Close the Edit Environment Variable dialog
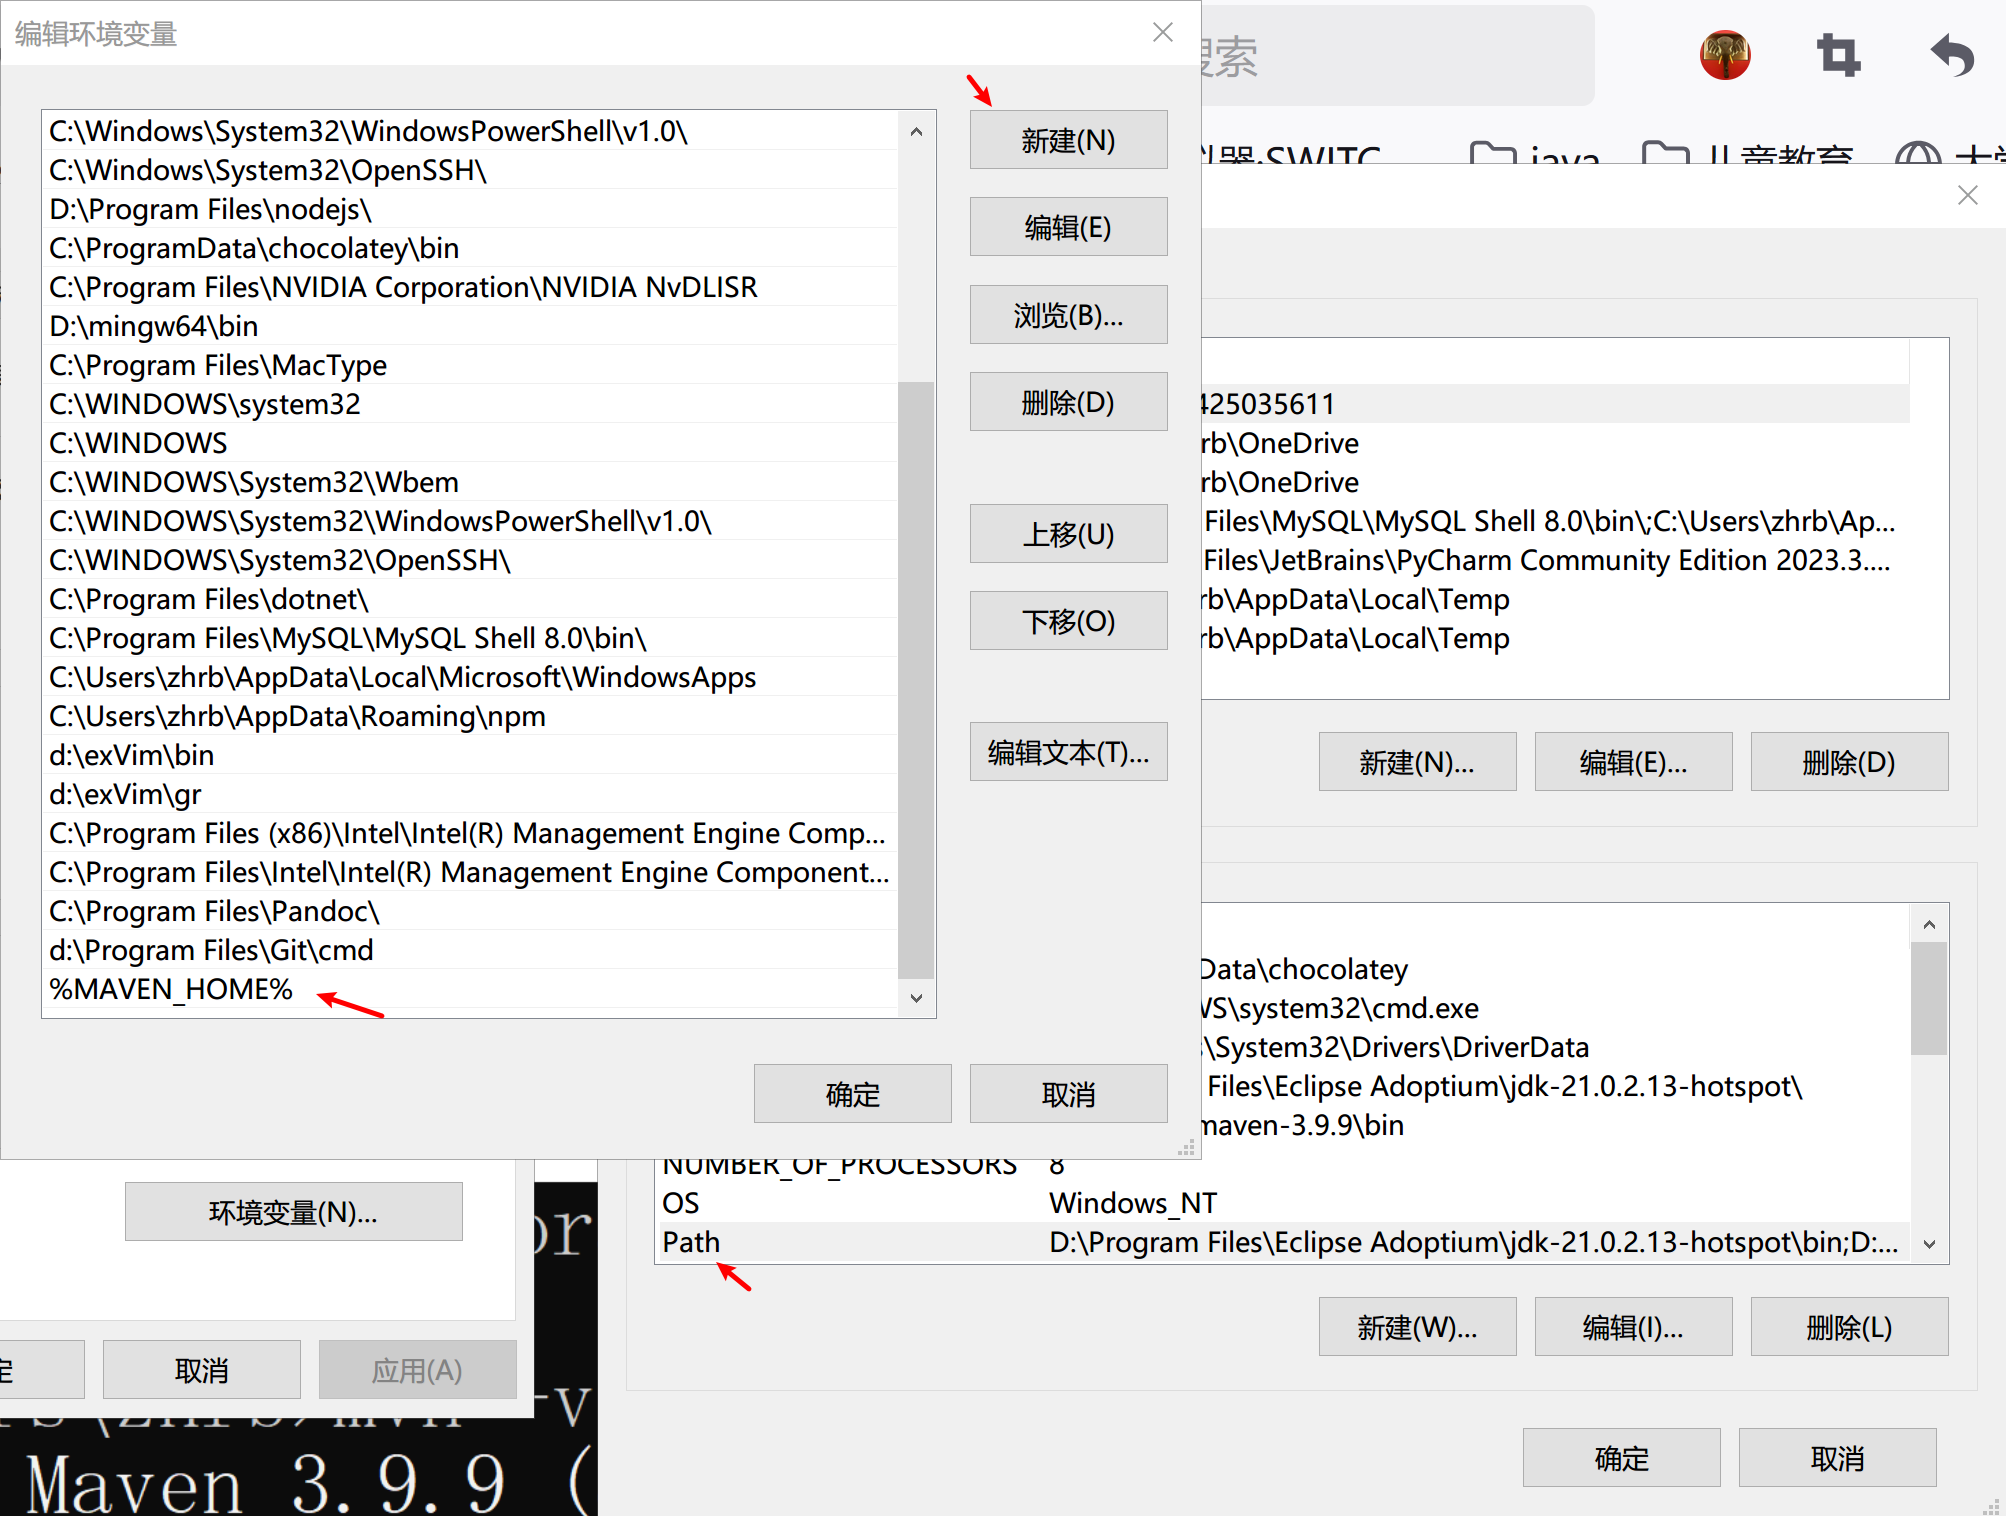This screenshot has height=1516, width=2006. point(1162,32)
